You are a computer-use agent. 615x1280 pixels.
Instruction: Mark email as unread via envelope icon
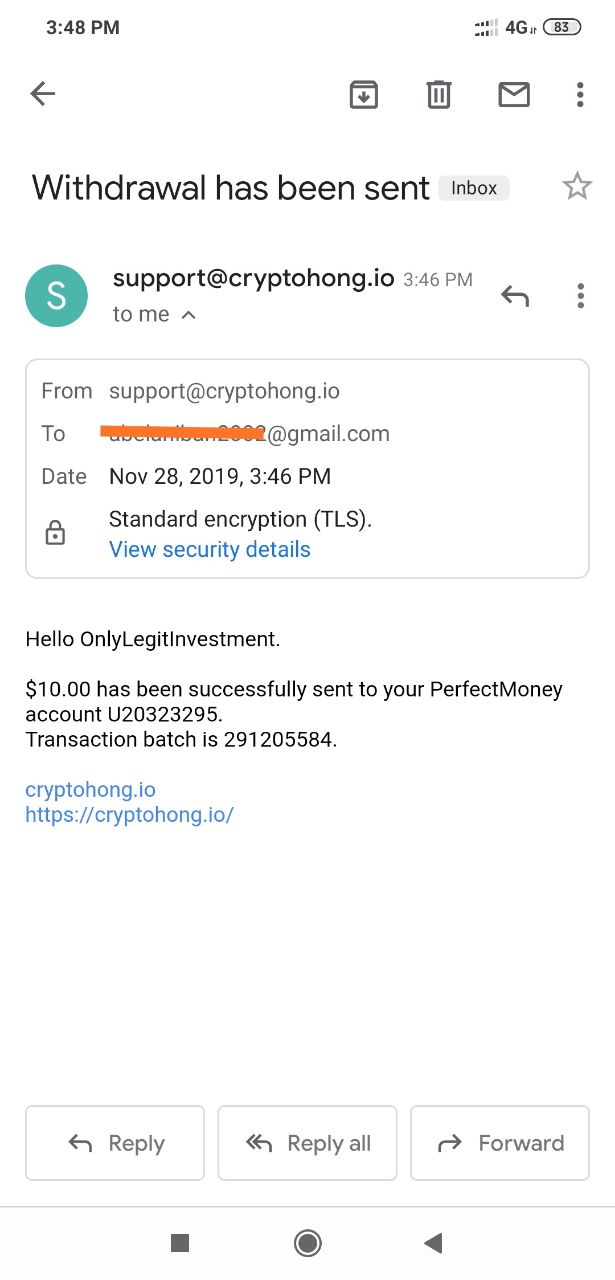[513, 94]
